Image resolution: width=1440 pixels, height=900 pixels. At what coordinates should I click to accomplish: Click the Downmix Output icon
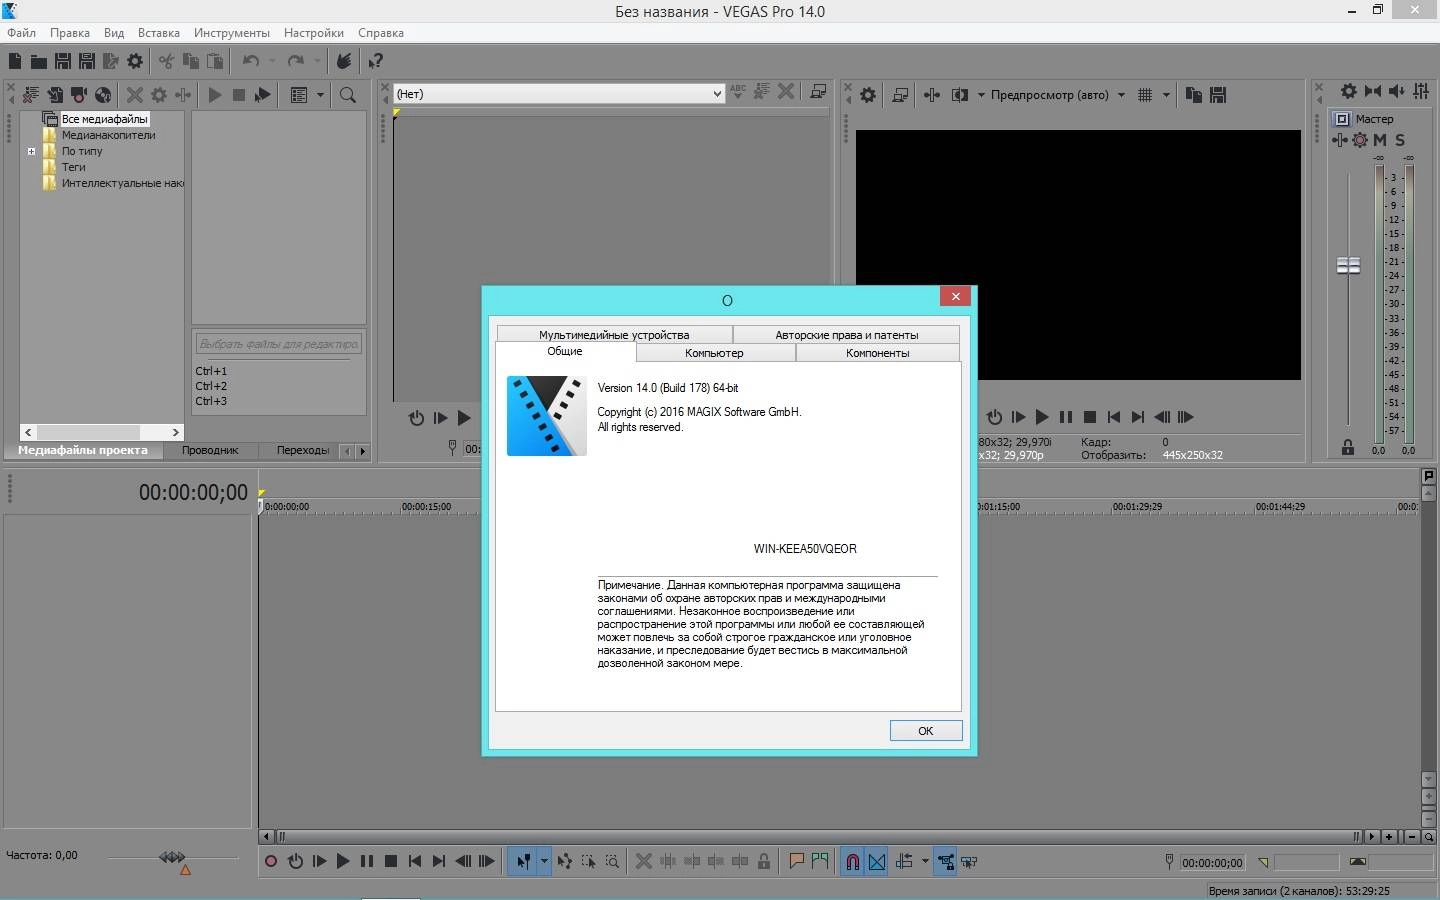tap(1373, 92)
